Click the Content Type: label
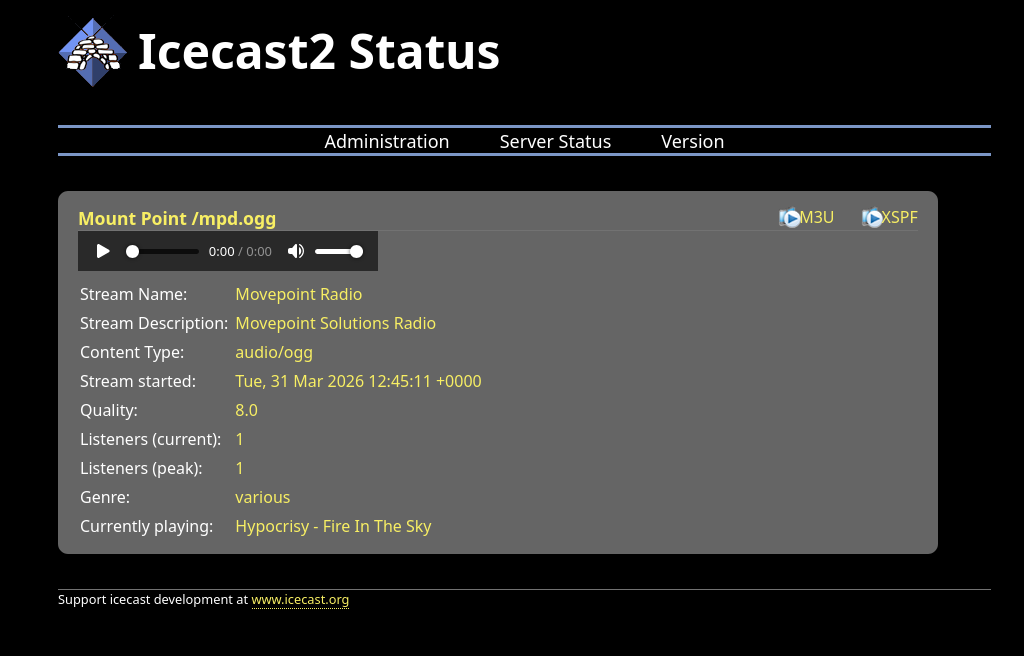Image resolution: width=1024 pixels, height=656 pixels. [132, 352]
